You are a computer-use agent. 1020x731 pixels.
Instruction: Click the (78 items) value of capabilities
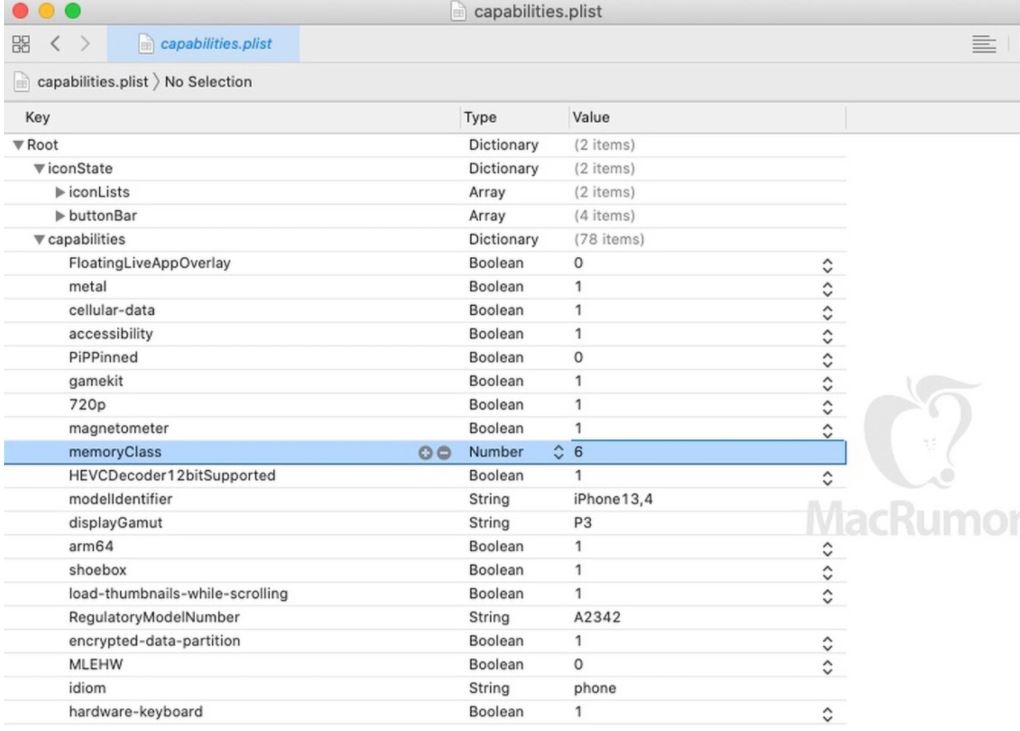609,239
